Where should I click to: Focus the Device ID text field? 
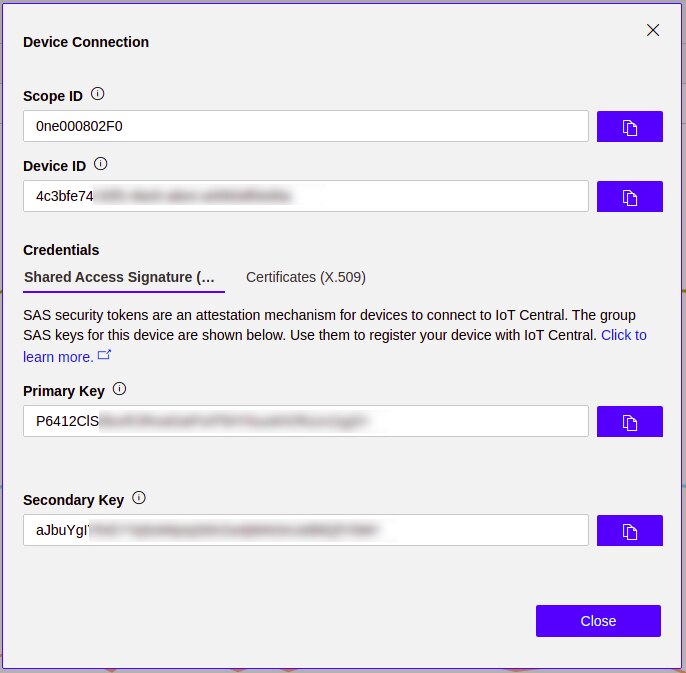[x=305, y=197]
